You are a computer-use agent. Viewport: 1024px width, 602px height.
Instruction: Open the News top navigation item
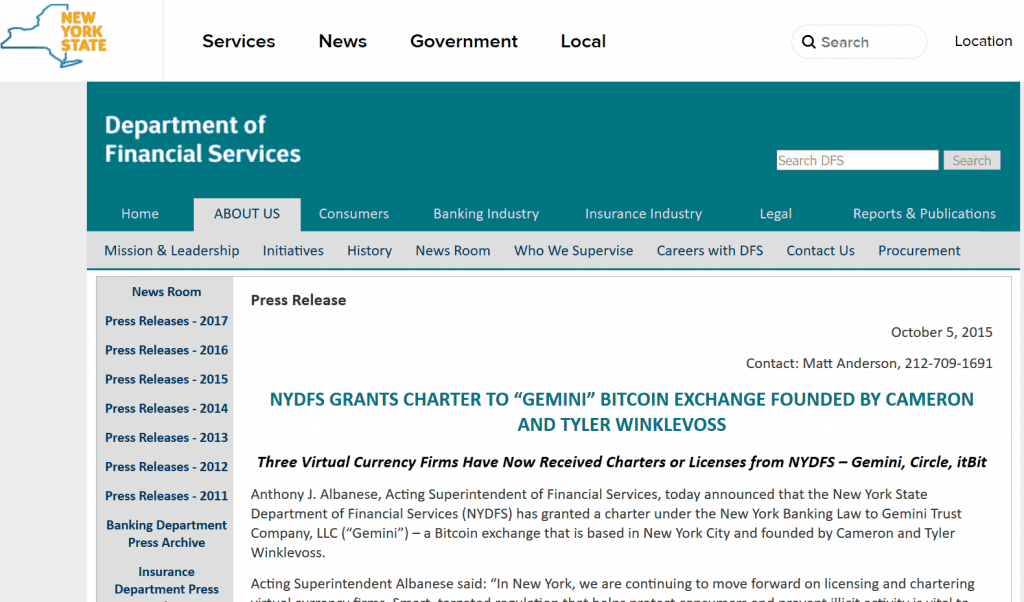click(x=342, y=41)
